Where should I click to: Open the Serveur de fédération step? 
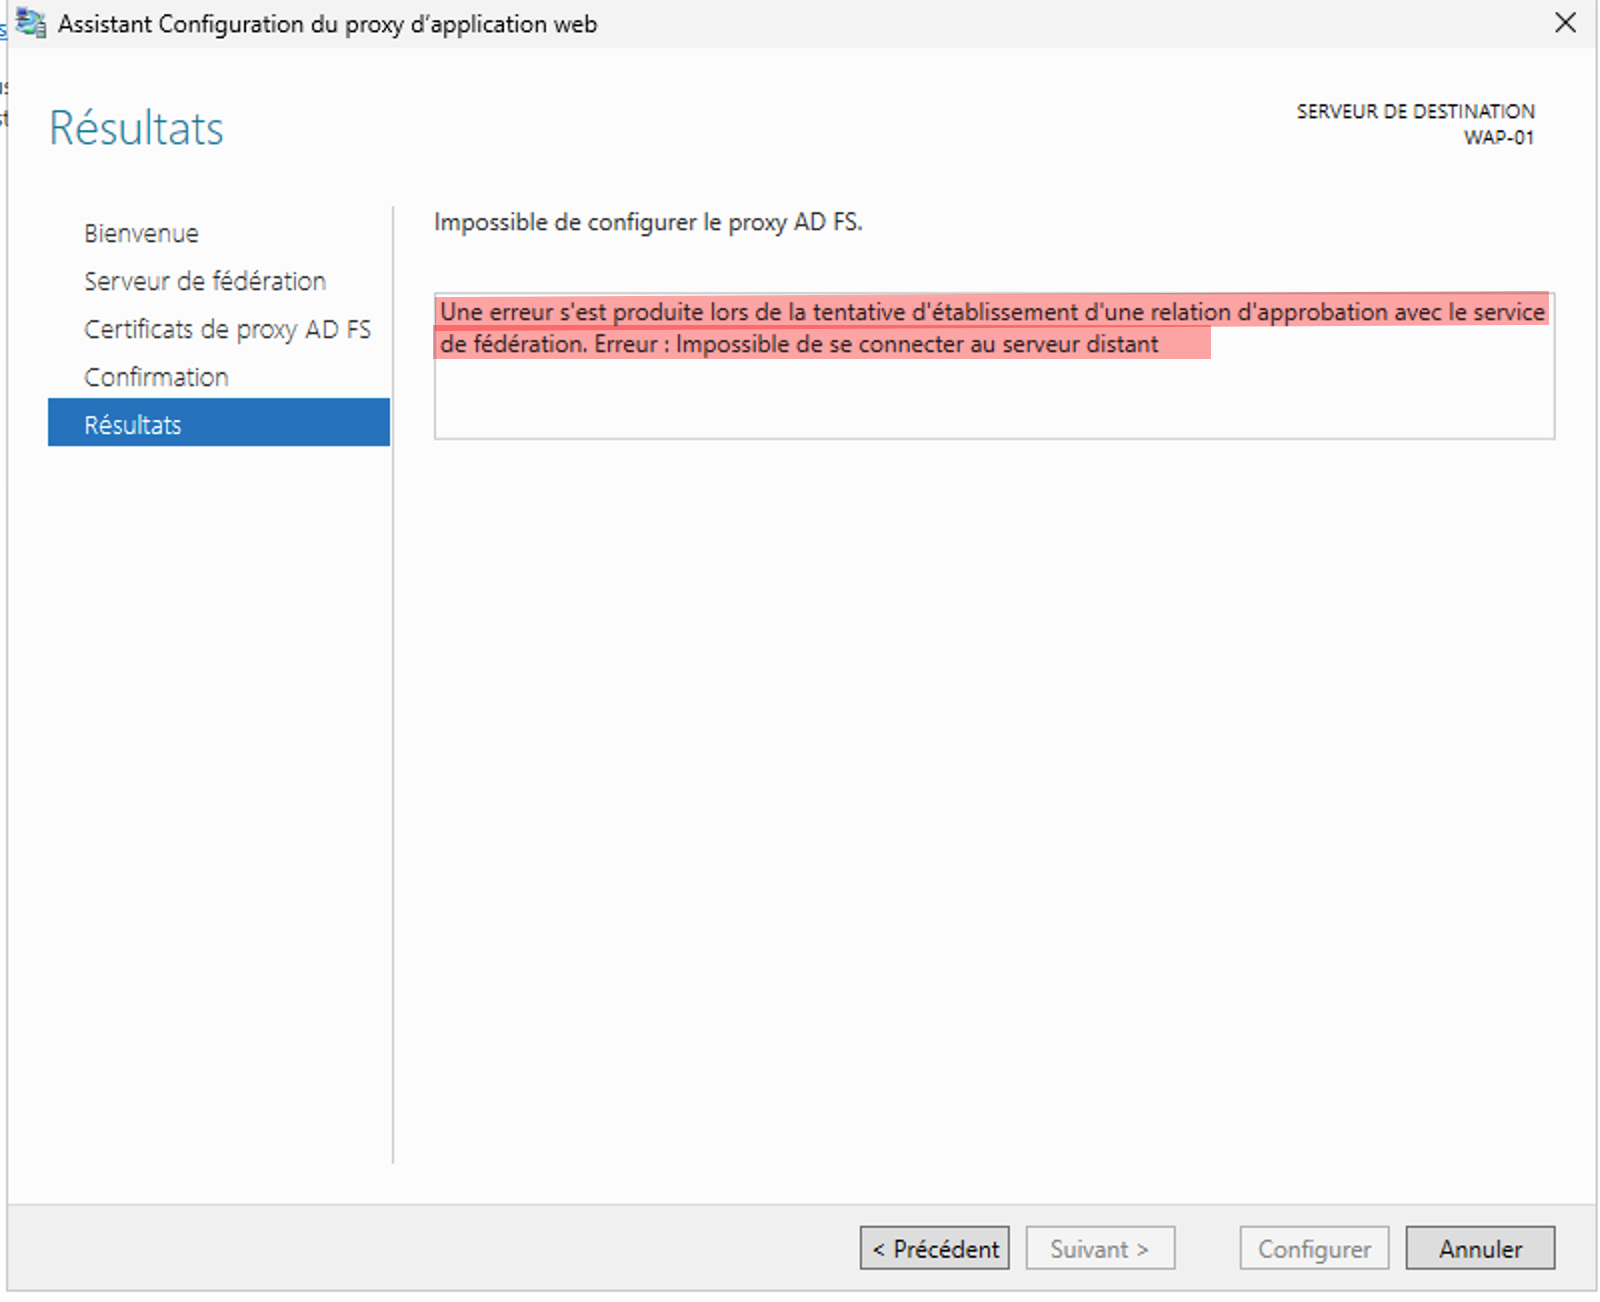click(205, 281)
